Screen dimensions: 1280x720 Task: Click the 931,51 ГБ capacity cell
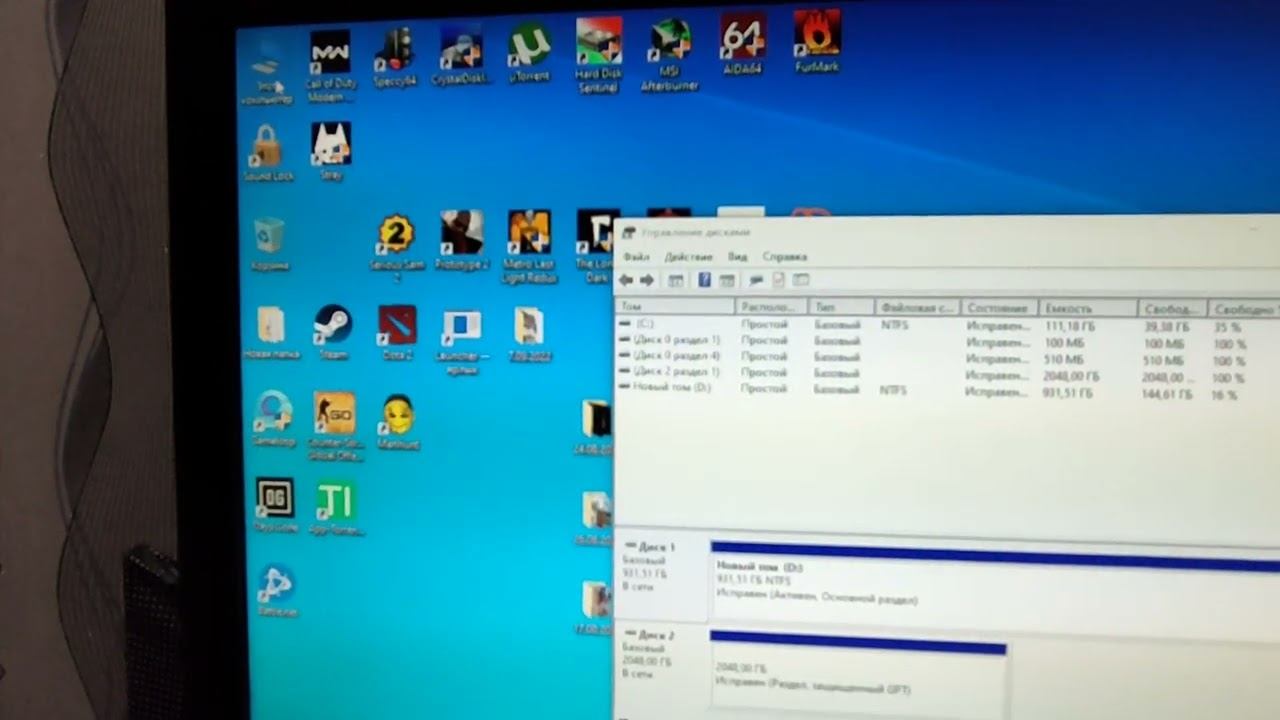coord(1068,394)
